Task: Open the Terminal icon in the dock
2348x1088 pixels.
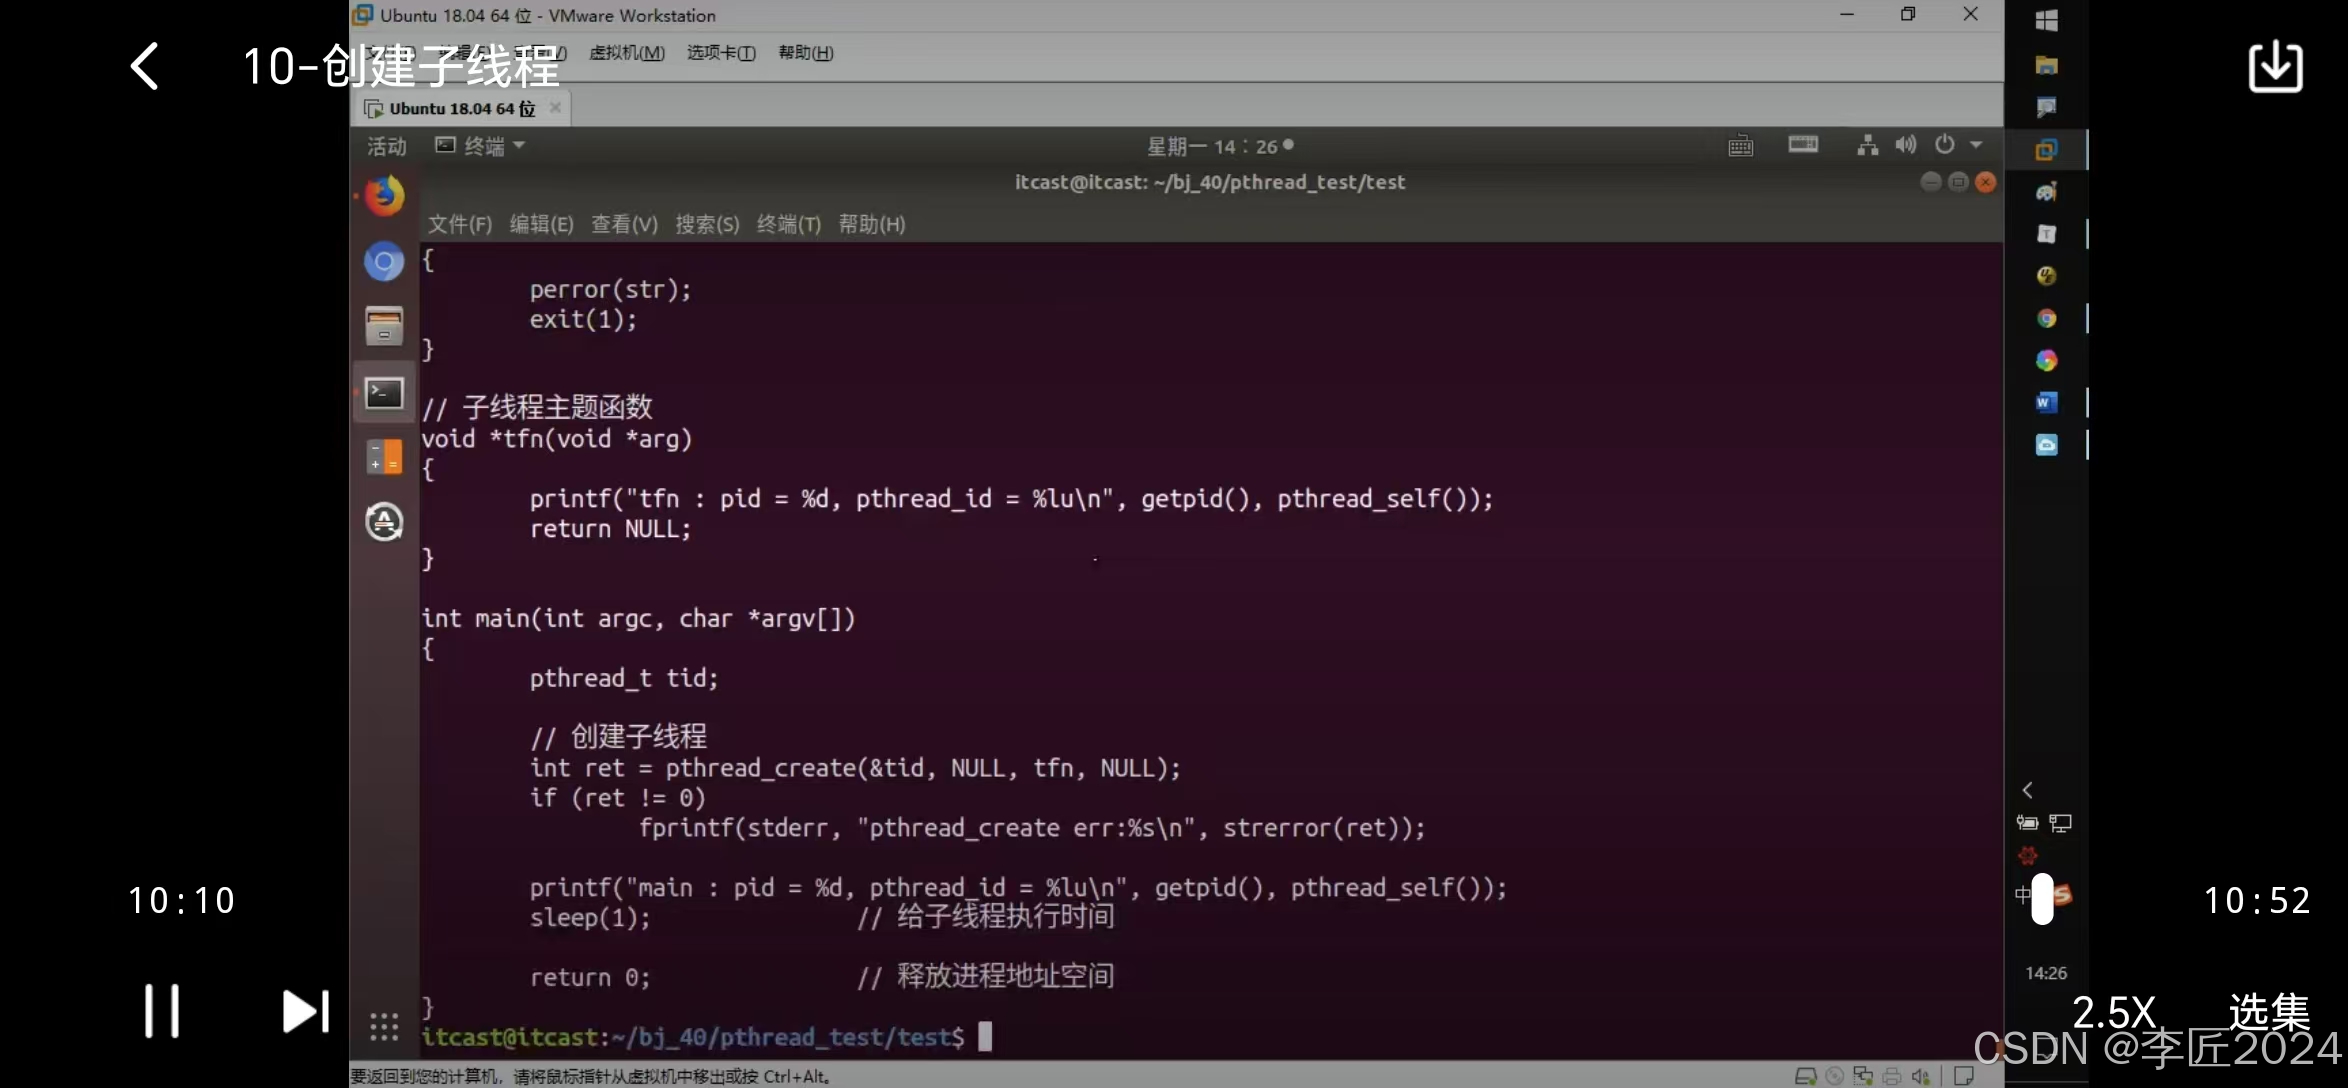Action: (x=384, y=393)
